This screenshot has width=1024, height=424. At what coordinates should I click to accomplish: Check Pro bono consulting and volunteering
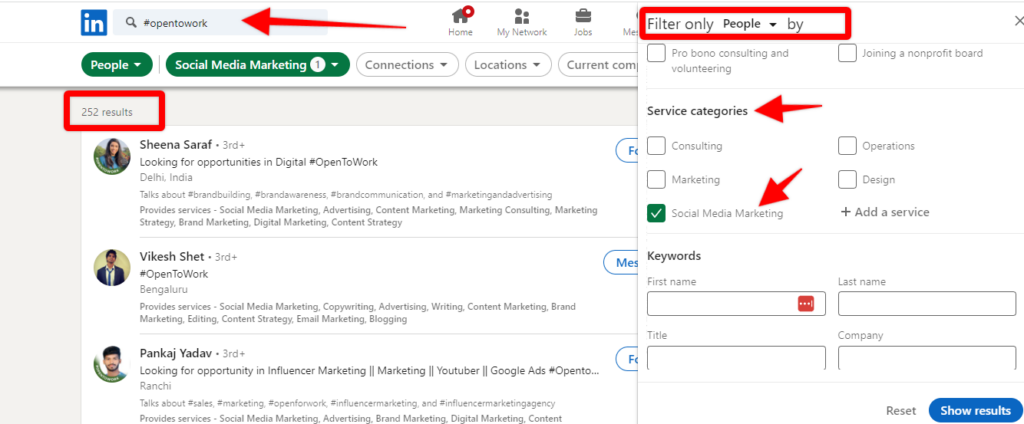656,54
